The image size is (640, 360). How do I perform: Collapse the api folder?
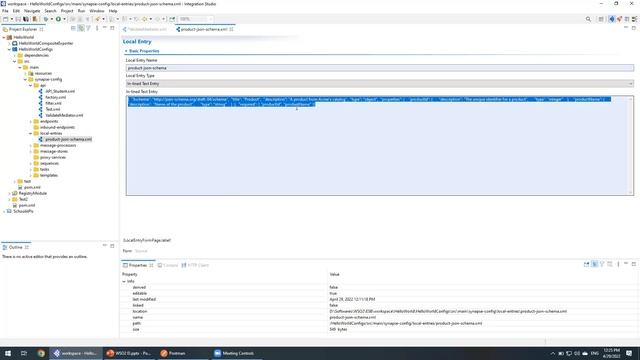(31, 85)
